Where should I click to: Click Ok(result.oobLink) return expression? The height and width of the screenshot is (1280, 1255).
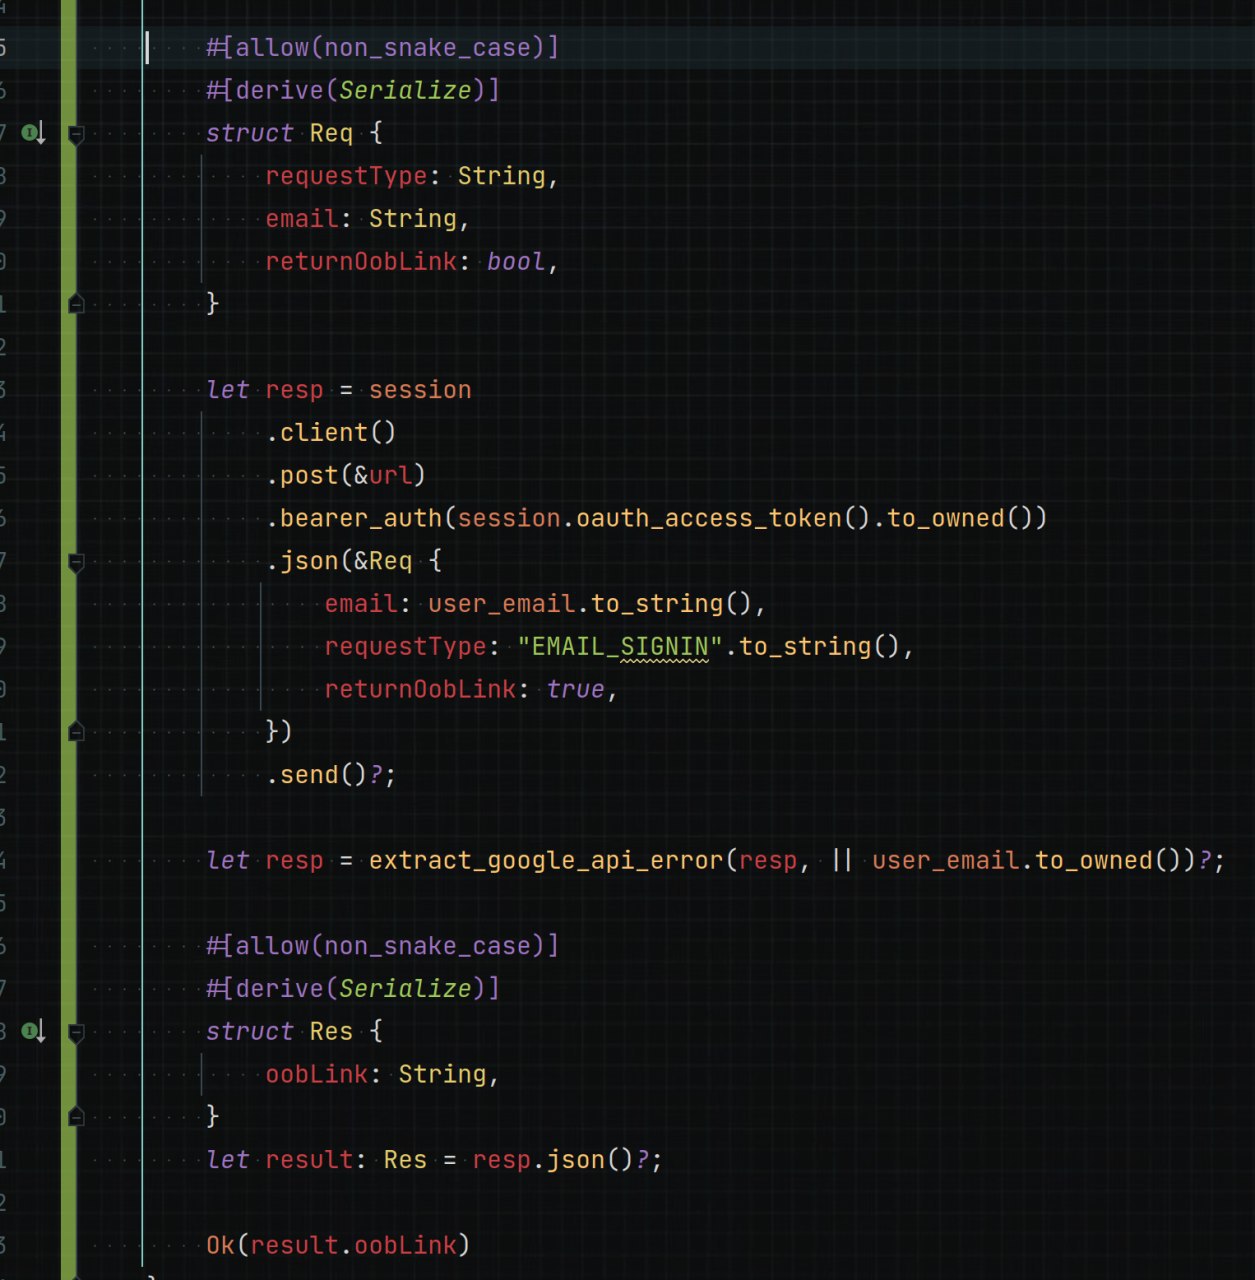338,1245
